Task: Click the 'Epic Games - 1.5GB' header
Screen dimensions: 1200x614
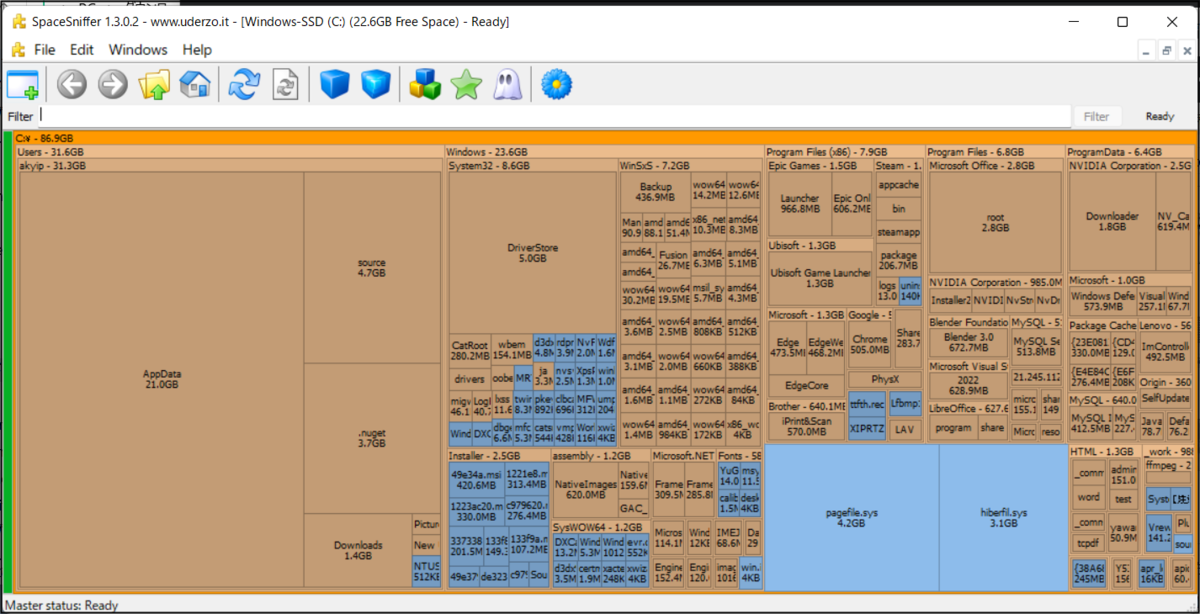Action: [x=819, y=165]
